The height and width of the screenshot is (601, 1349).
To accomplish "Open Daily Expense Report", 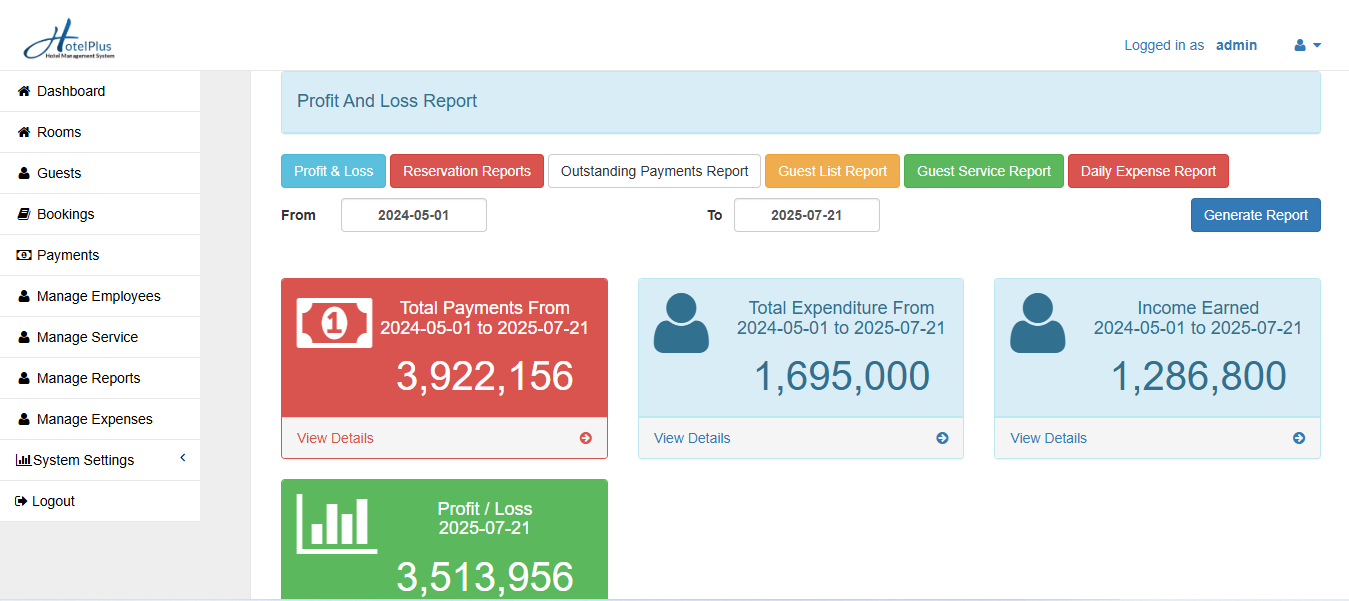I will click(1149, 171).
